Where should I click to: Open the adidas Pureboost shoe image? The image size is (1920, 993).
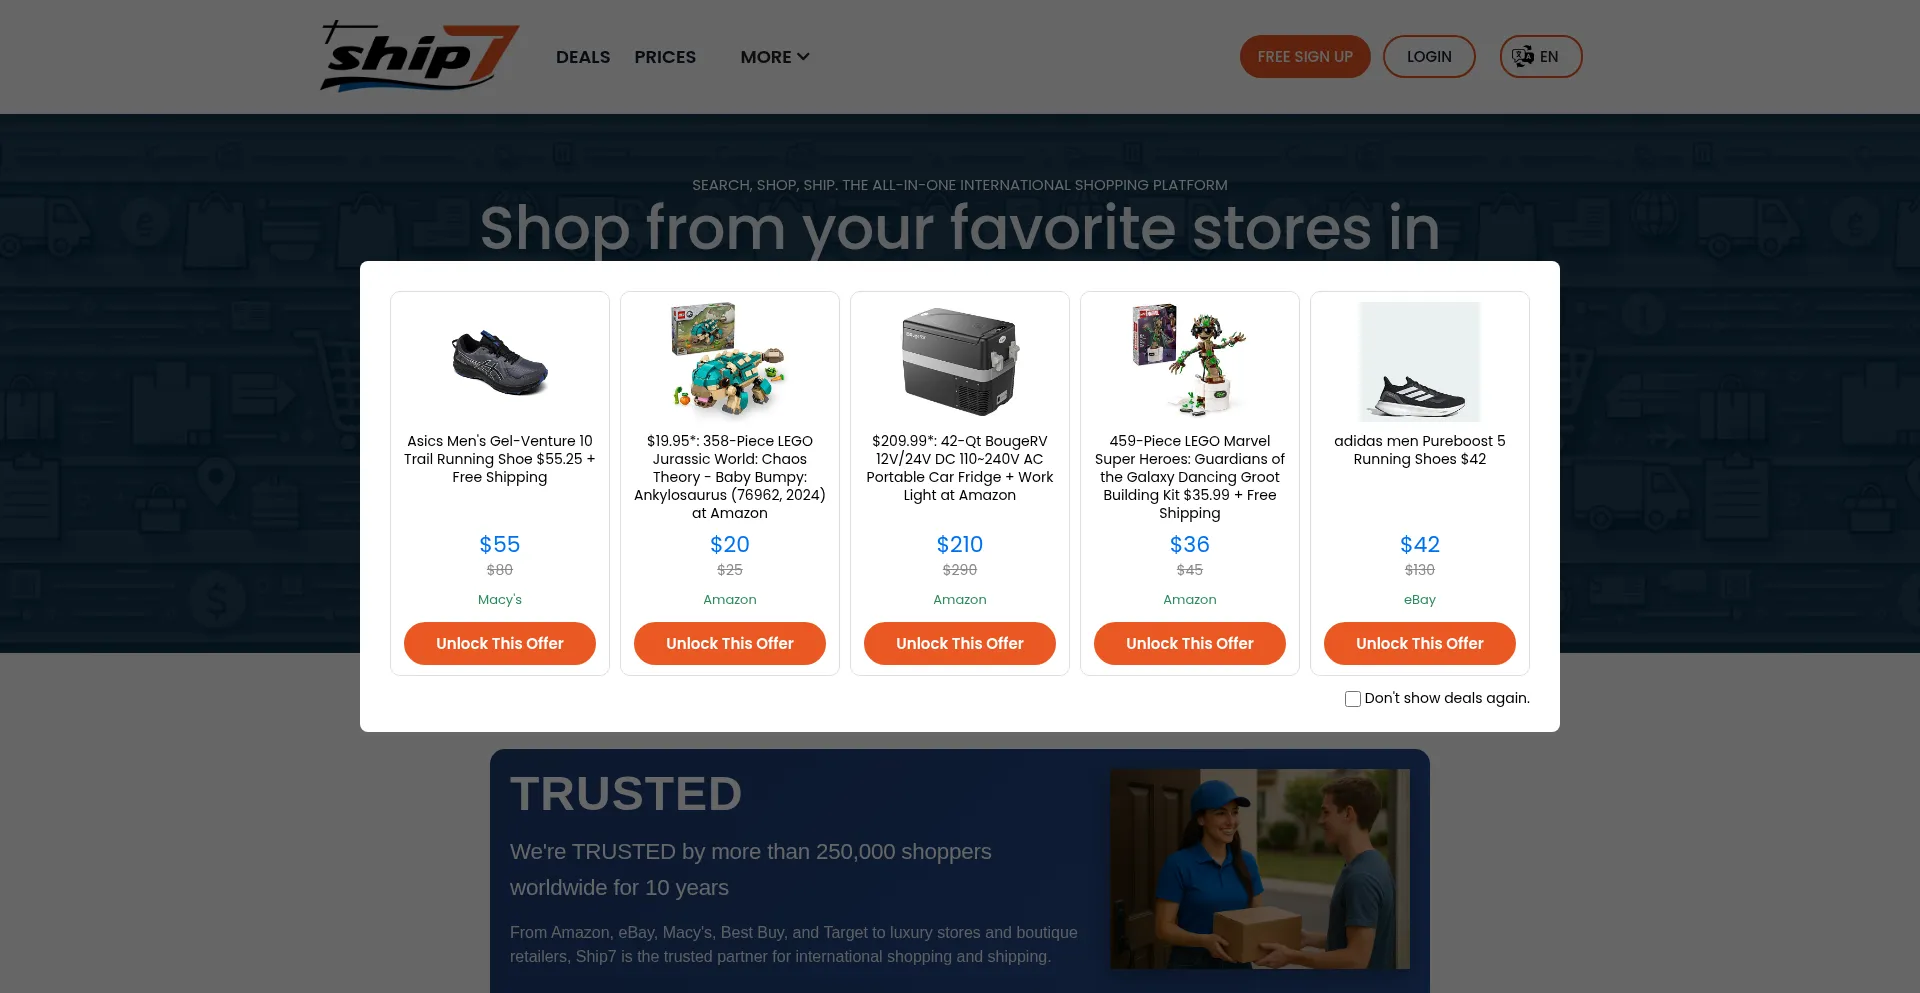(x=1420, y=362)
